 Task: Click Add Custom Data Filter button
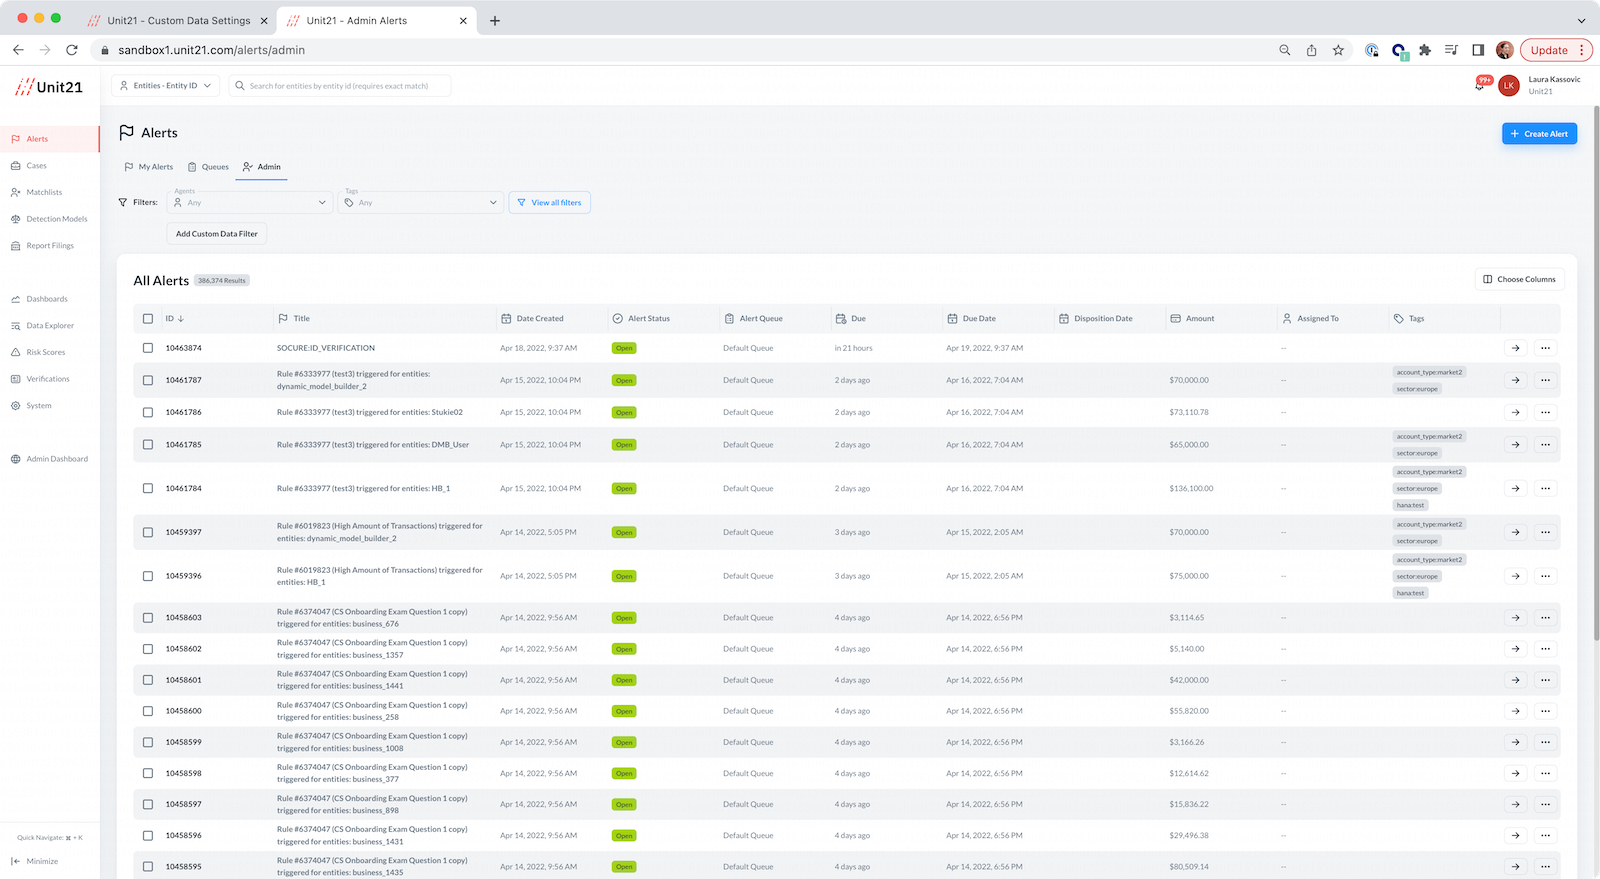point(217,234)
